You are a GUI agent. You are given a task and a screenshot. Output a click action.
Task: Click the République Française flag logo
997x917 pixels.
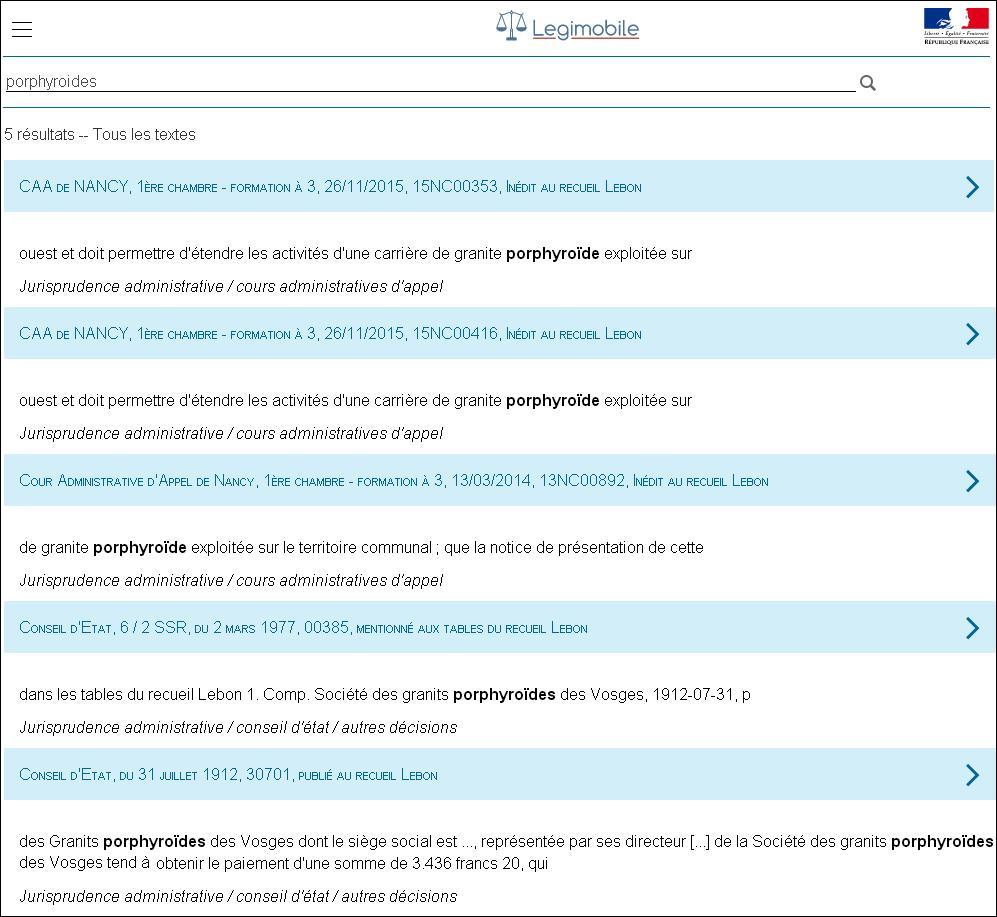coord(955,27)
